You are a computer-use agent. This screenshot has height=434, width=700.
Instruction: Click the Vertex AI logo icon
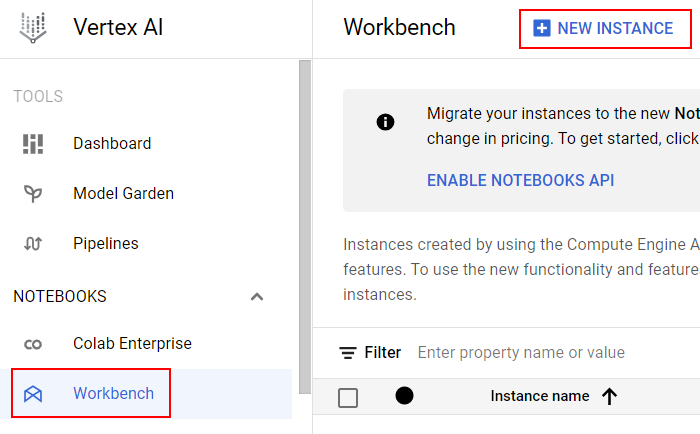point(33,28)
